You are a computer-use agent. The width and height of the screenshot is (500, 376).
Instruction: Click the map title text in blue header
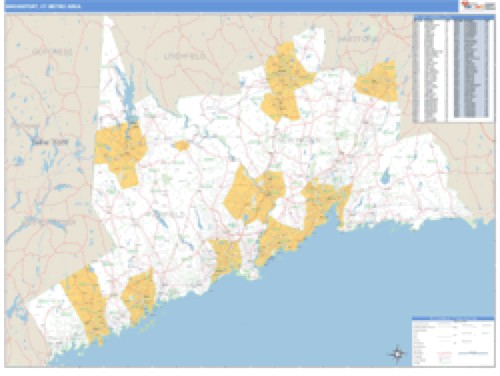pyautogui.click(x=43, y=6)
